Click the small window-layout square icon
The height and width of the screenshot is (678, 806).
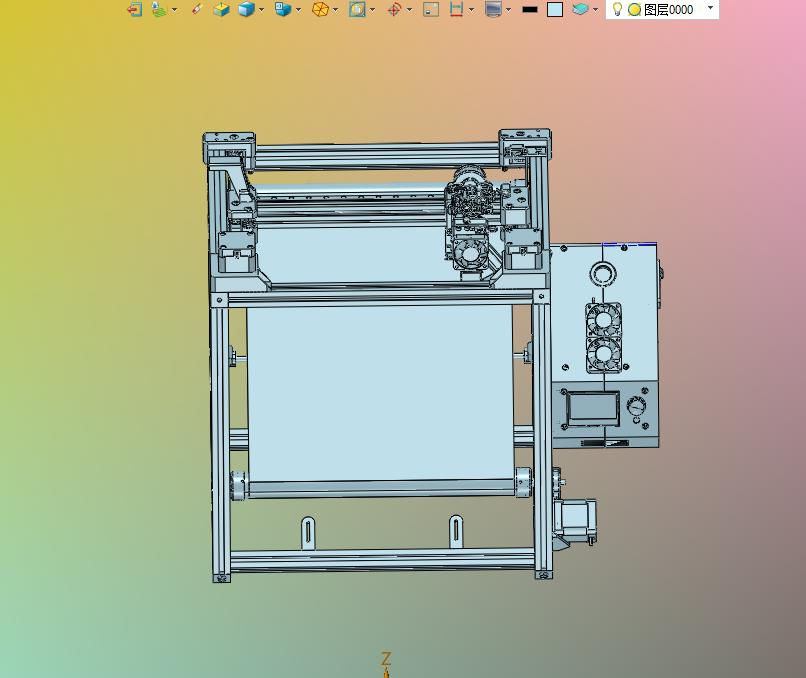coord(431,9)
